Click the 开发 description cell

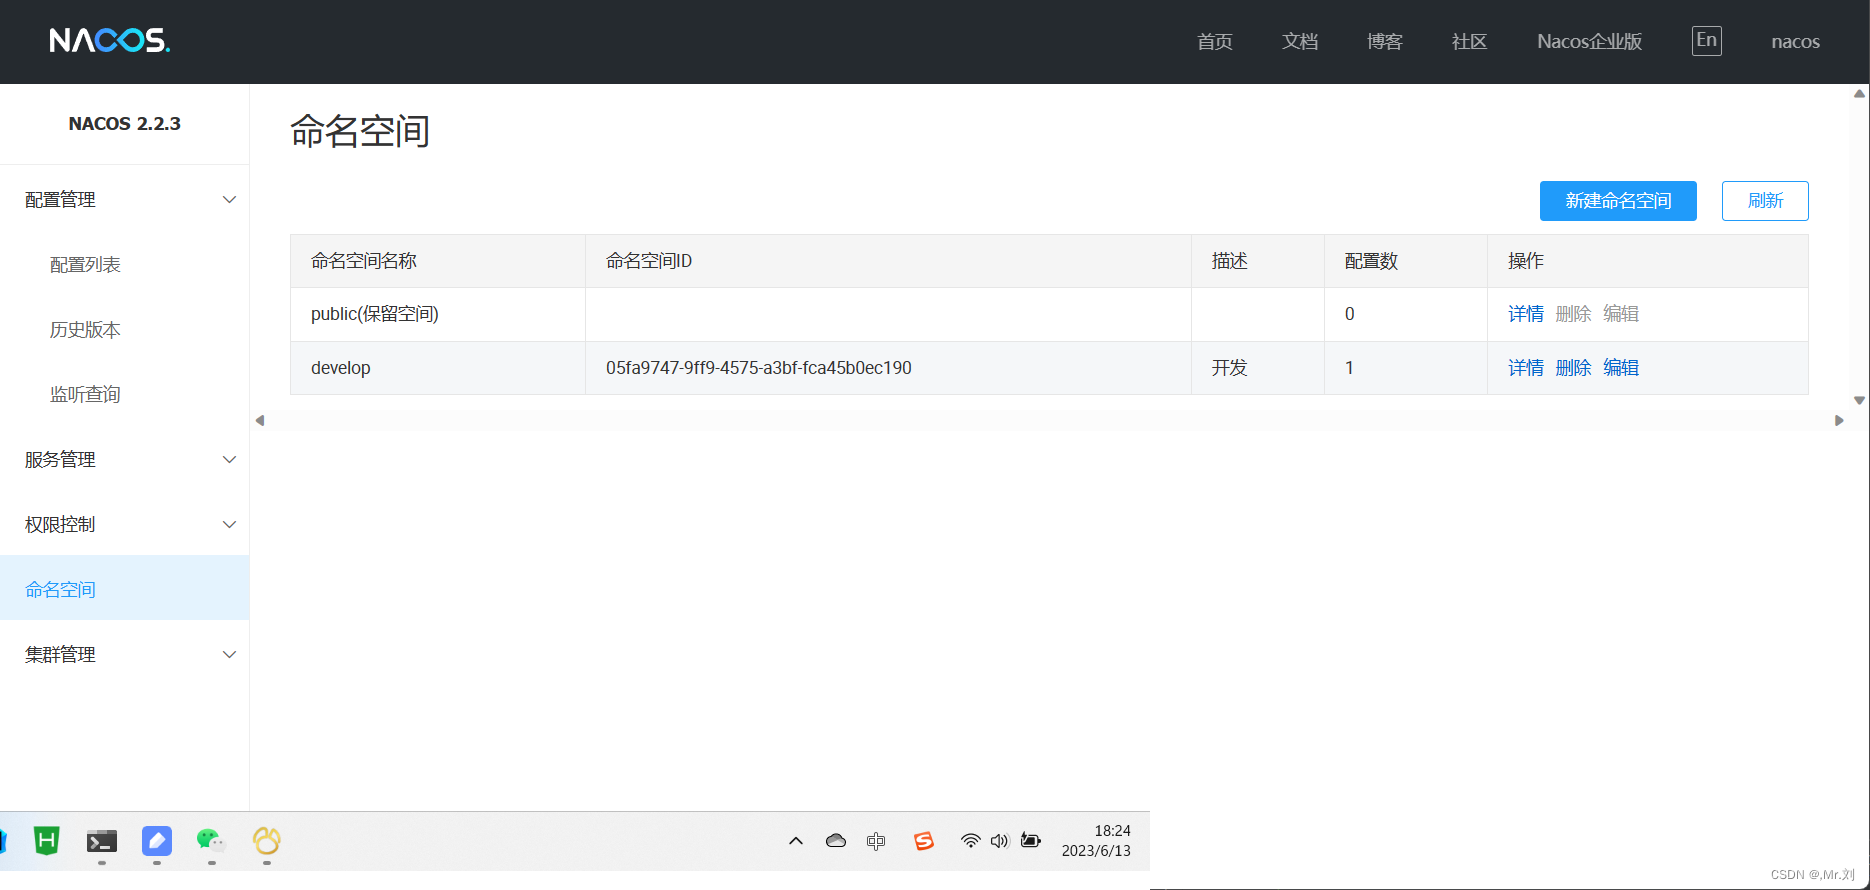point(1258,368)
